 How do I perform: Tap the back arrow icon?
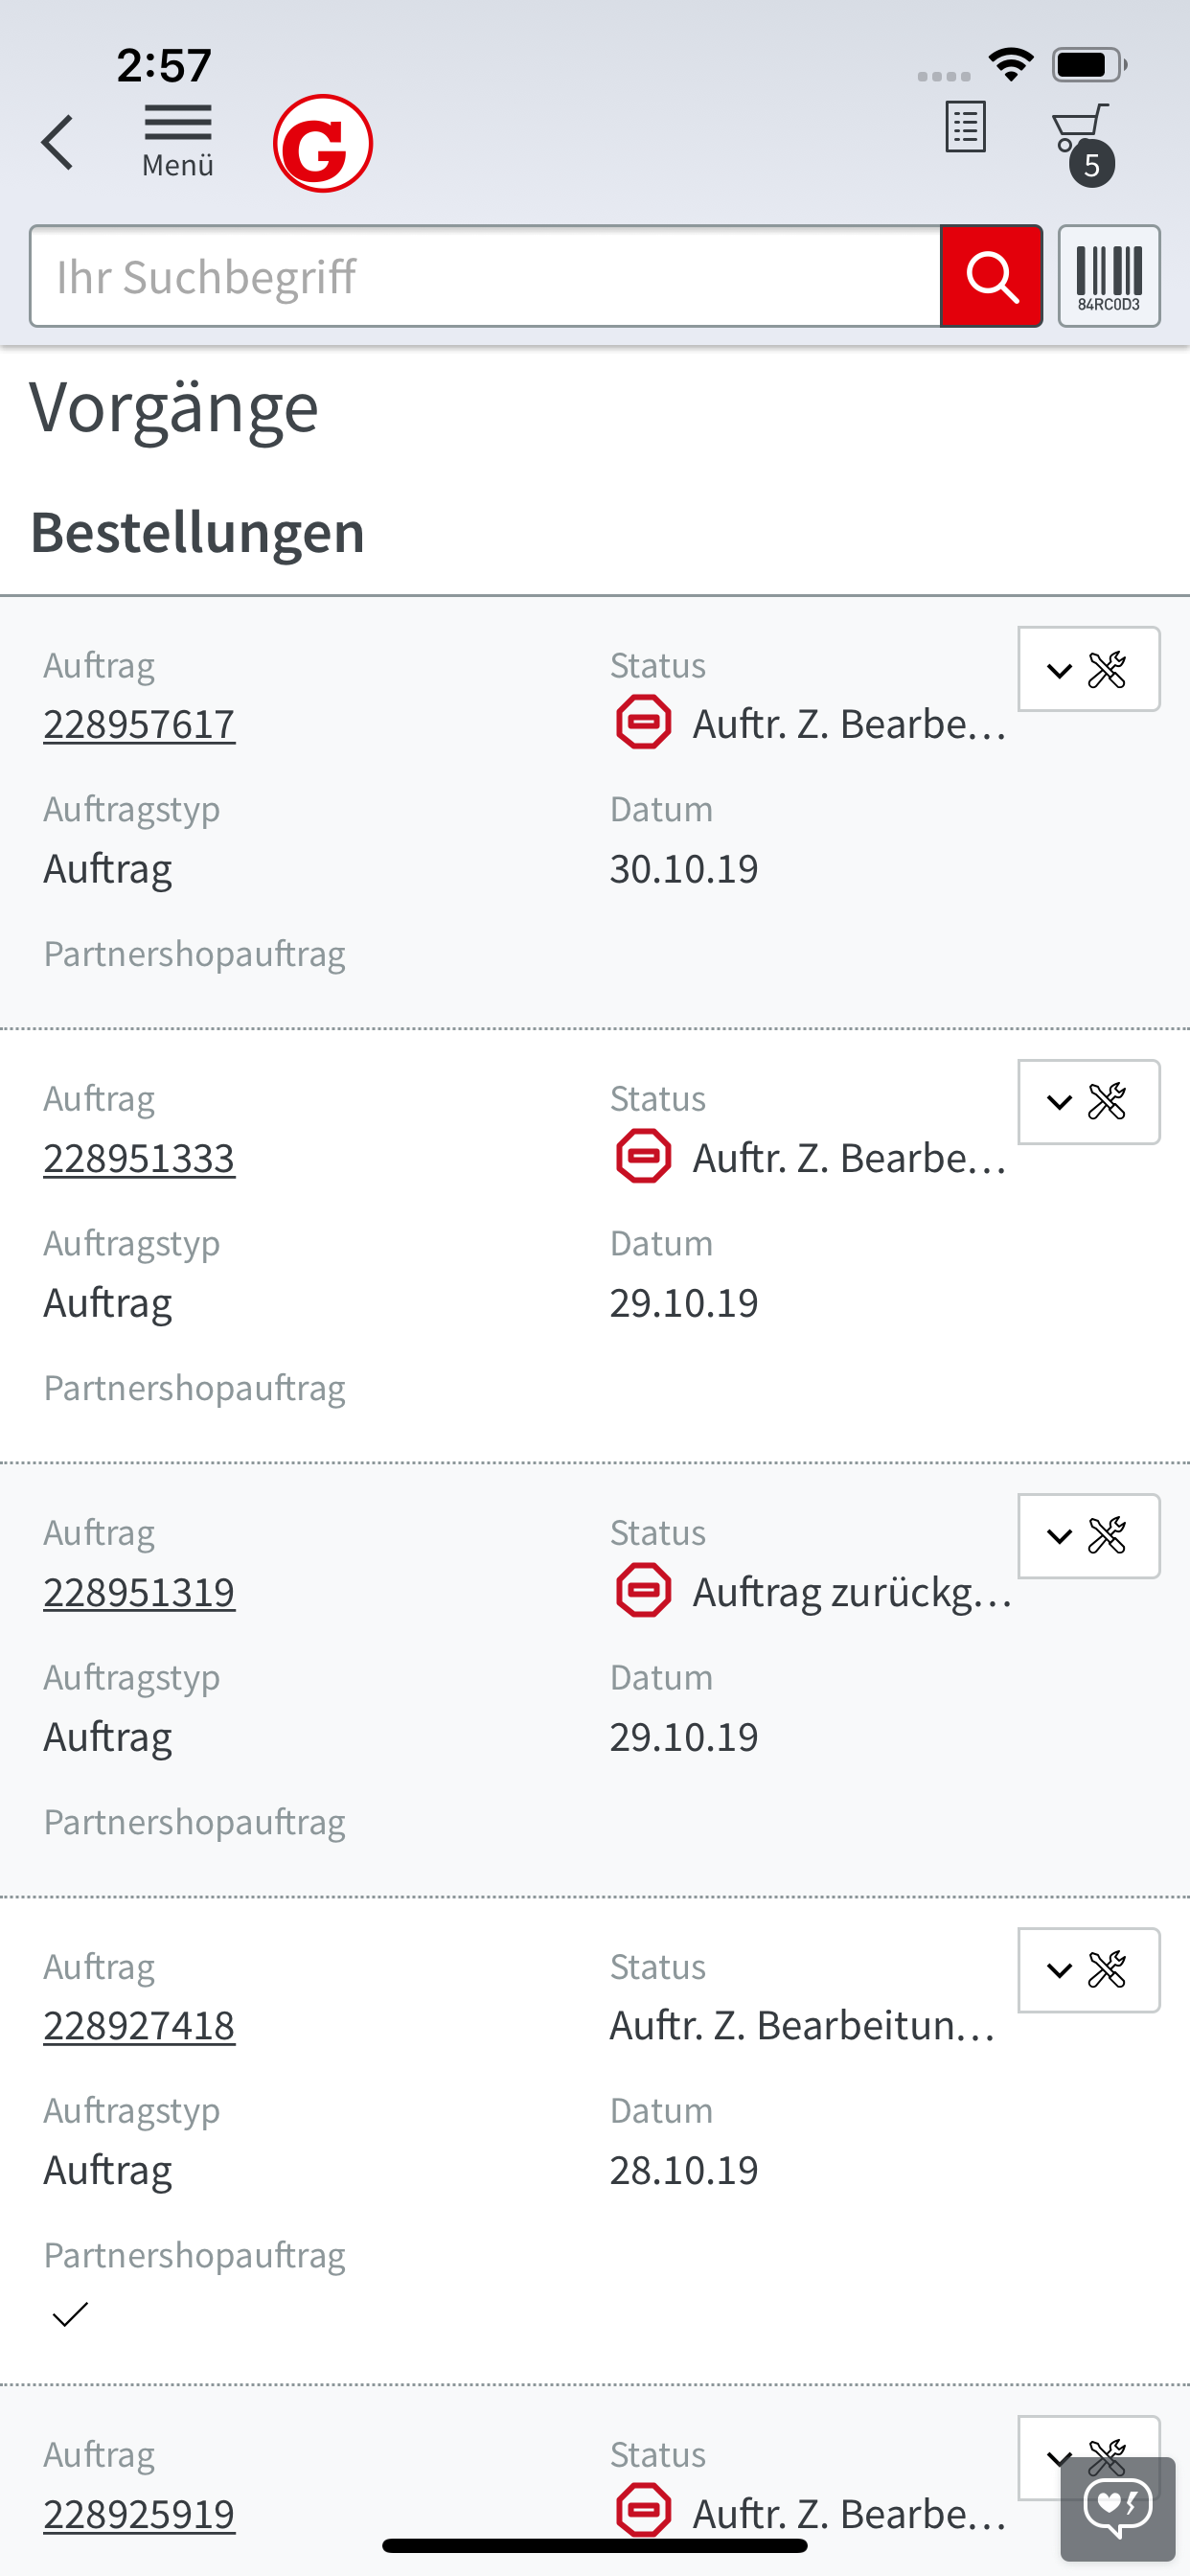58,142
